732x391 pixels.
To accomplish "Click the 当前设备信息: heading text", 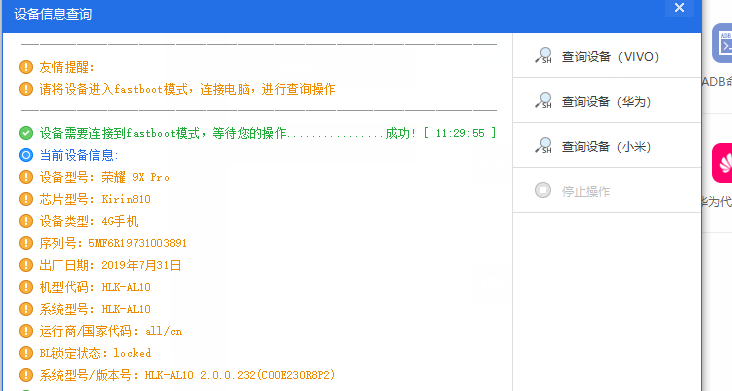I will click(79, 155).
